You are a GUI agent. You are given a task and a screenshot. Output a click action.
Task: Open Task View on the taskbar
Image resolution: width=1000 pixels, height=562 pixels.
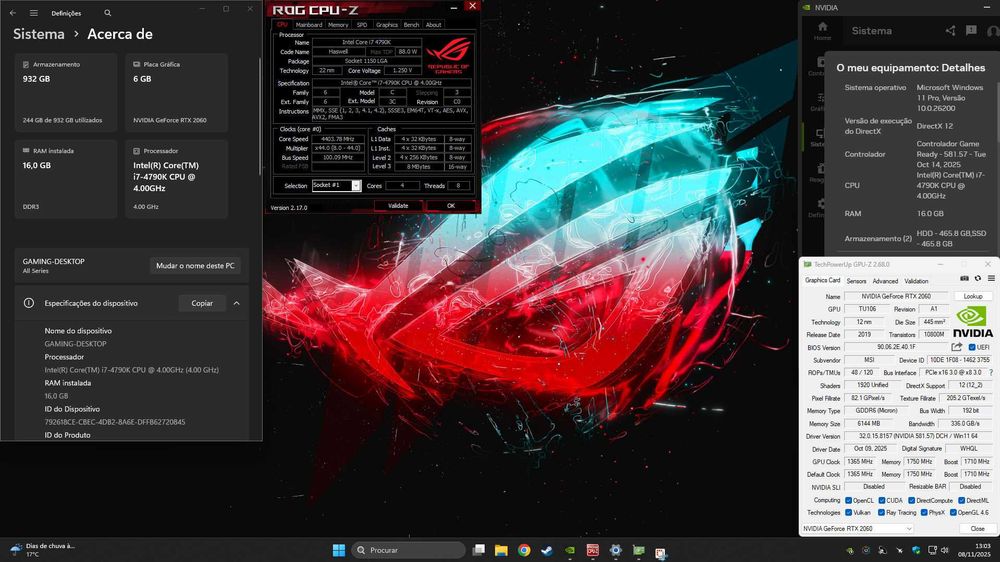[478, 550]
